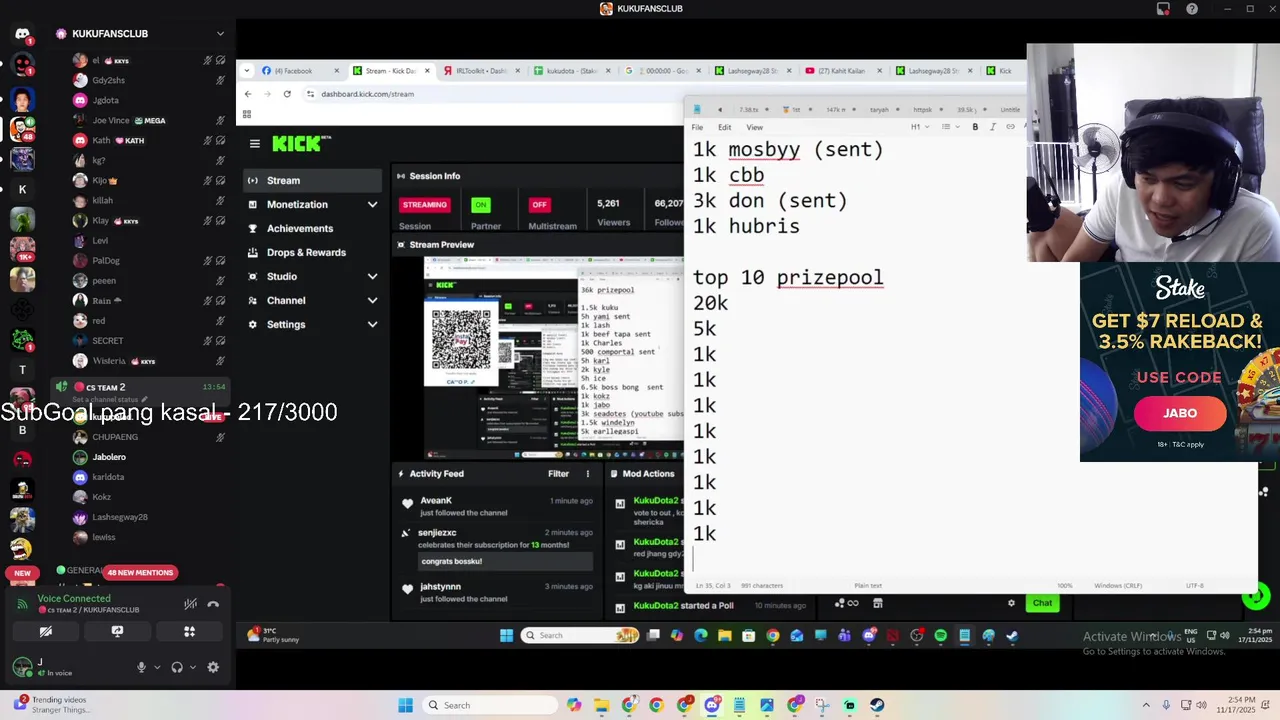Open Copilot from the taskbar
The image size is (1280, 720).
tap(574, 705)
